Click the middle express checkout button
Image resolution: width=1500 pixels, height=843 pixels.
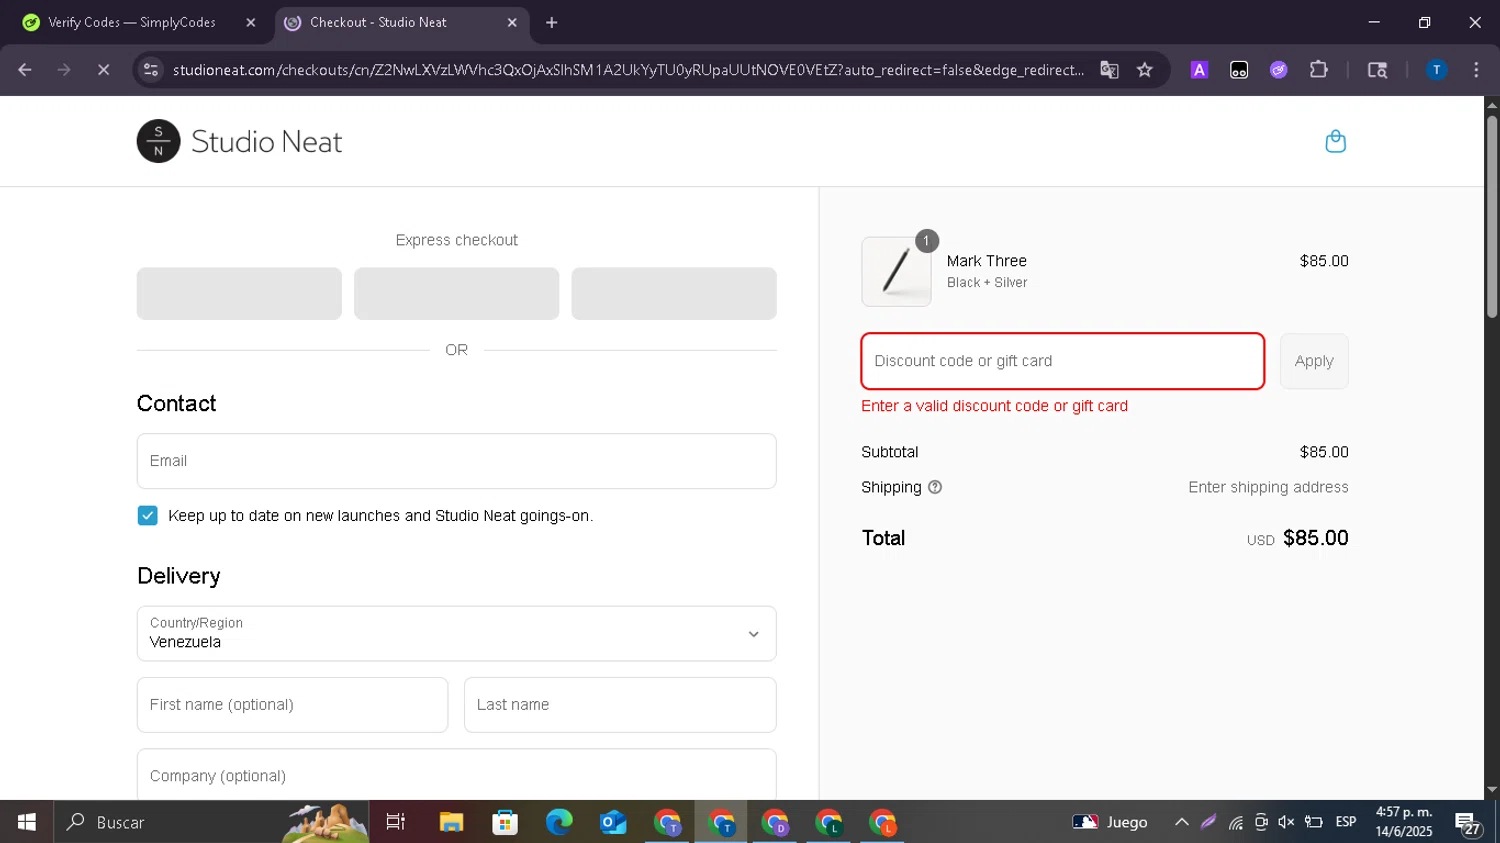pos(456,294)
